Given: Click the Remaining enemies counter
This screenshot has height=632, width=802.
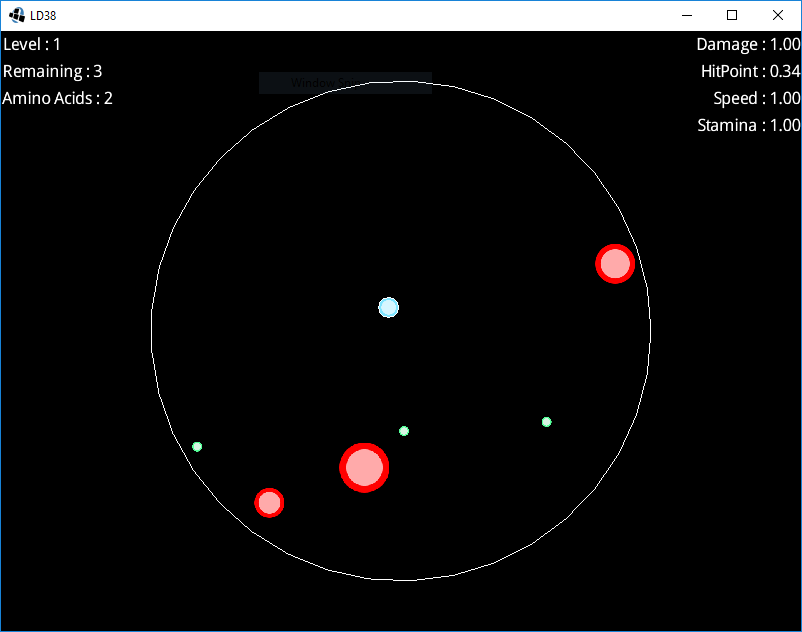Looking at the screenshot, I should tap(52, 72).
